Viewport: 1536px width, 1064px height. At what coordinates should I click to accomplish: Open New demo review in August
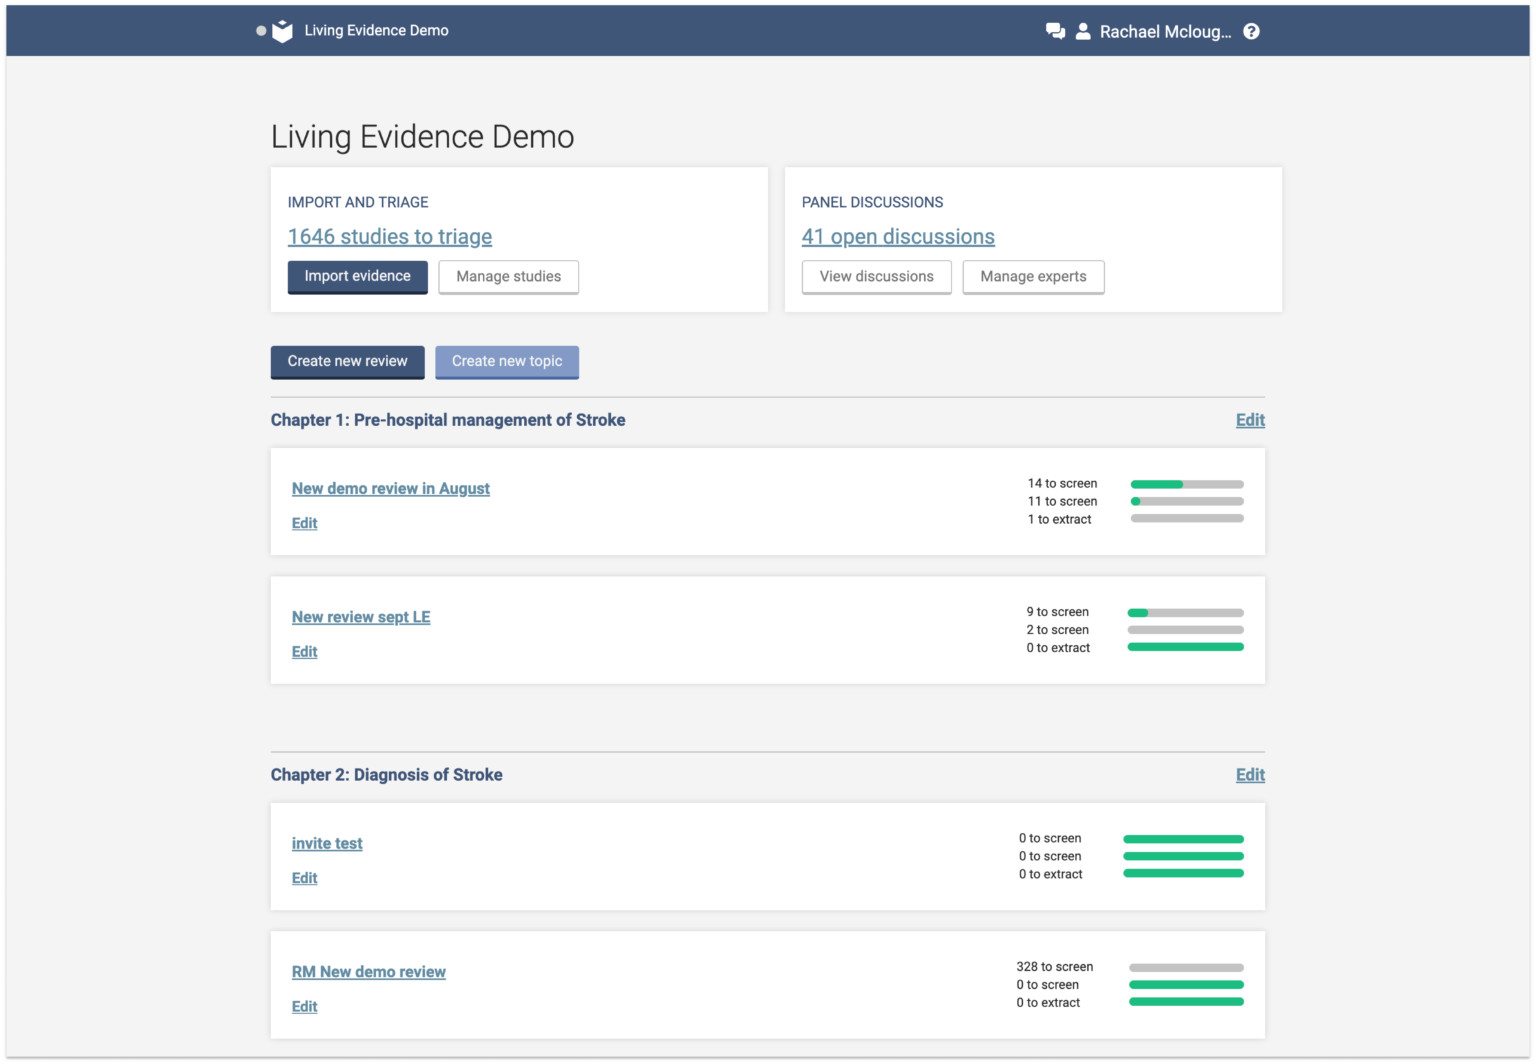[391, 489]
